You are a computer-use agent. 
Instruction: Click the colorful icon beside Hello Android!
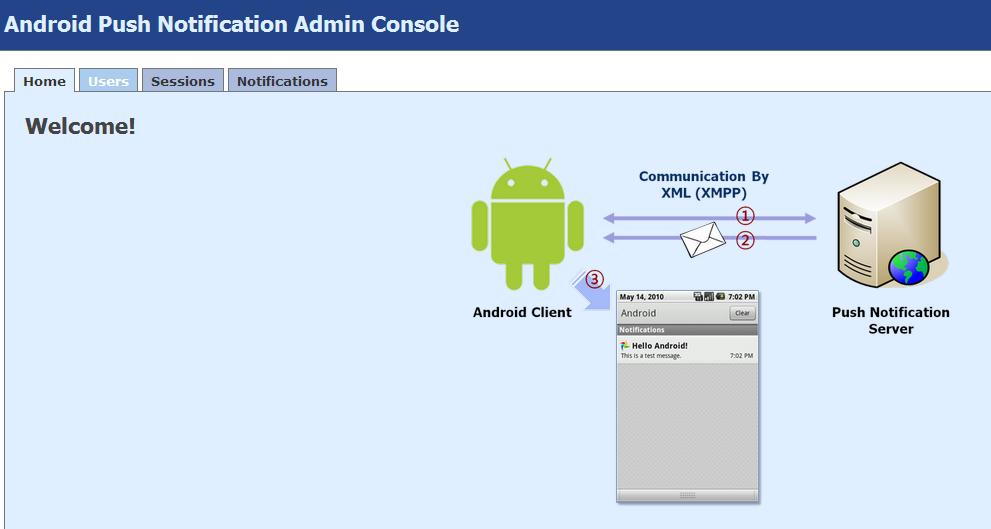(625, 346)
